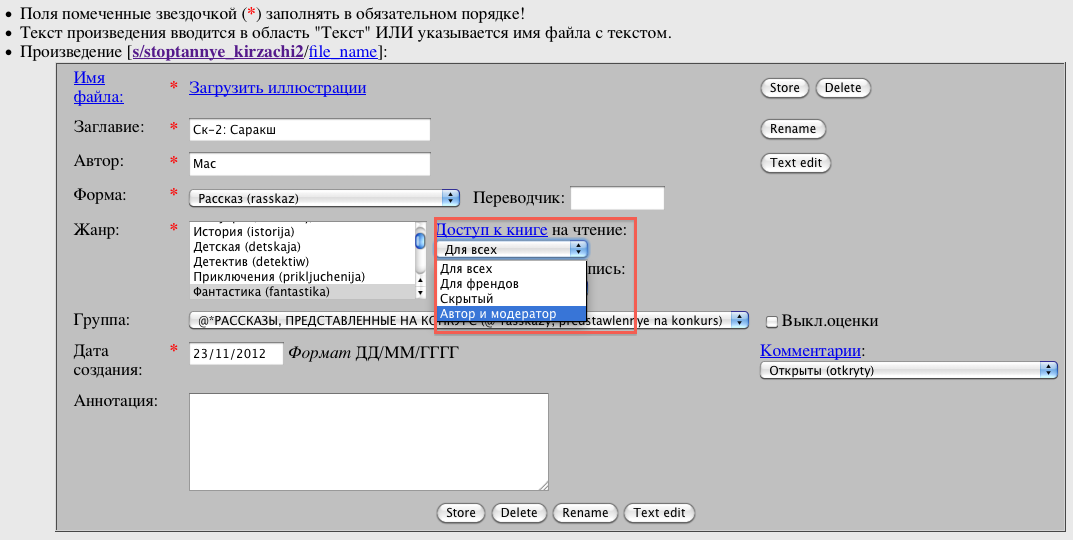This screenshot has width=1073, height=540.
Task: Follow the 'Доступ к книге' link
Action: [491, 230]
